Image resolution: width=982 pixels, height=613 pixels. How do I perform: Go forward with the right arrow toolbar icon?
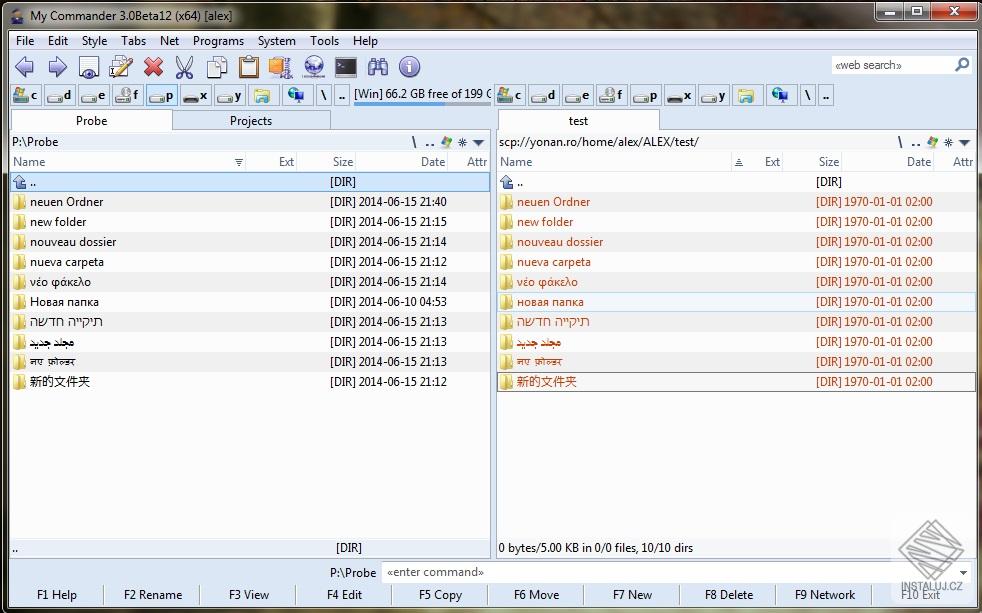(x=57, y=66)
